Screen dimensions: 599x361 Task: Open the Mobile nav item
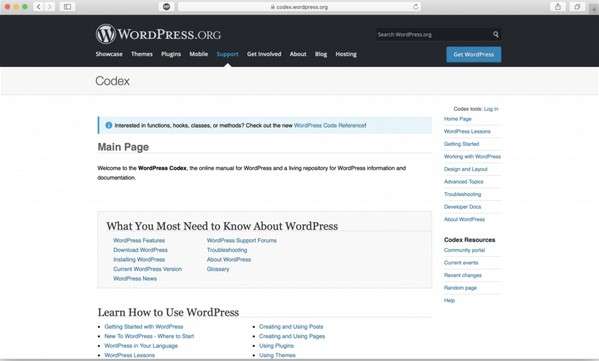tap(199, 54)
